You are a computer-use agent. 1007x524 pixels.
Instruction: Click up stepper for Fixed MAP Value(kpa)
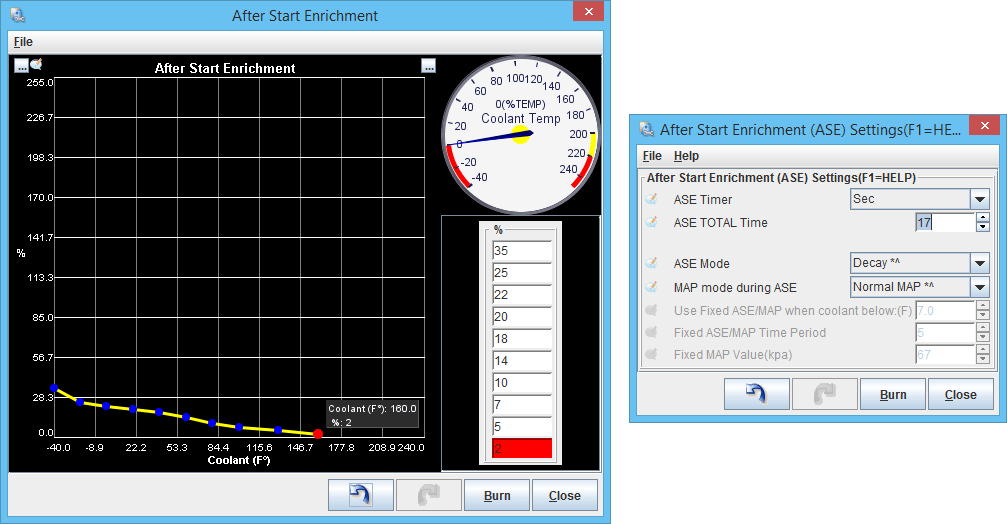coord(983,349)
